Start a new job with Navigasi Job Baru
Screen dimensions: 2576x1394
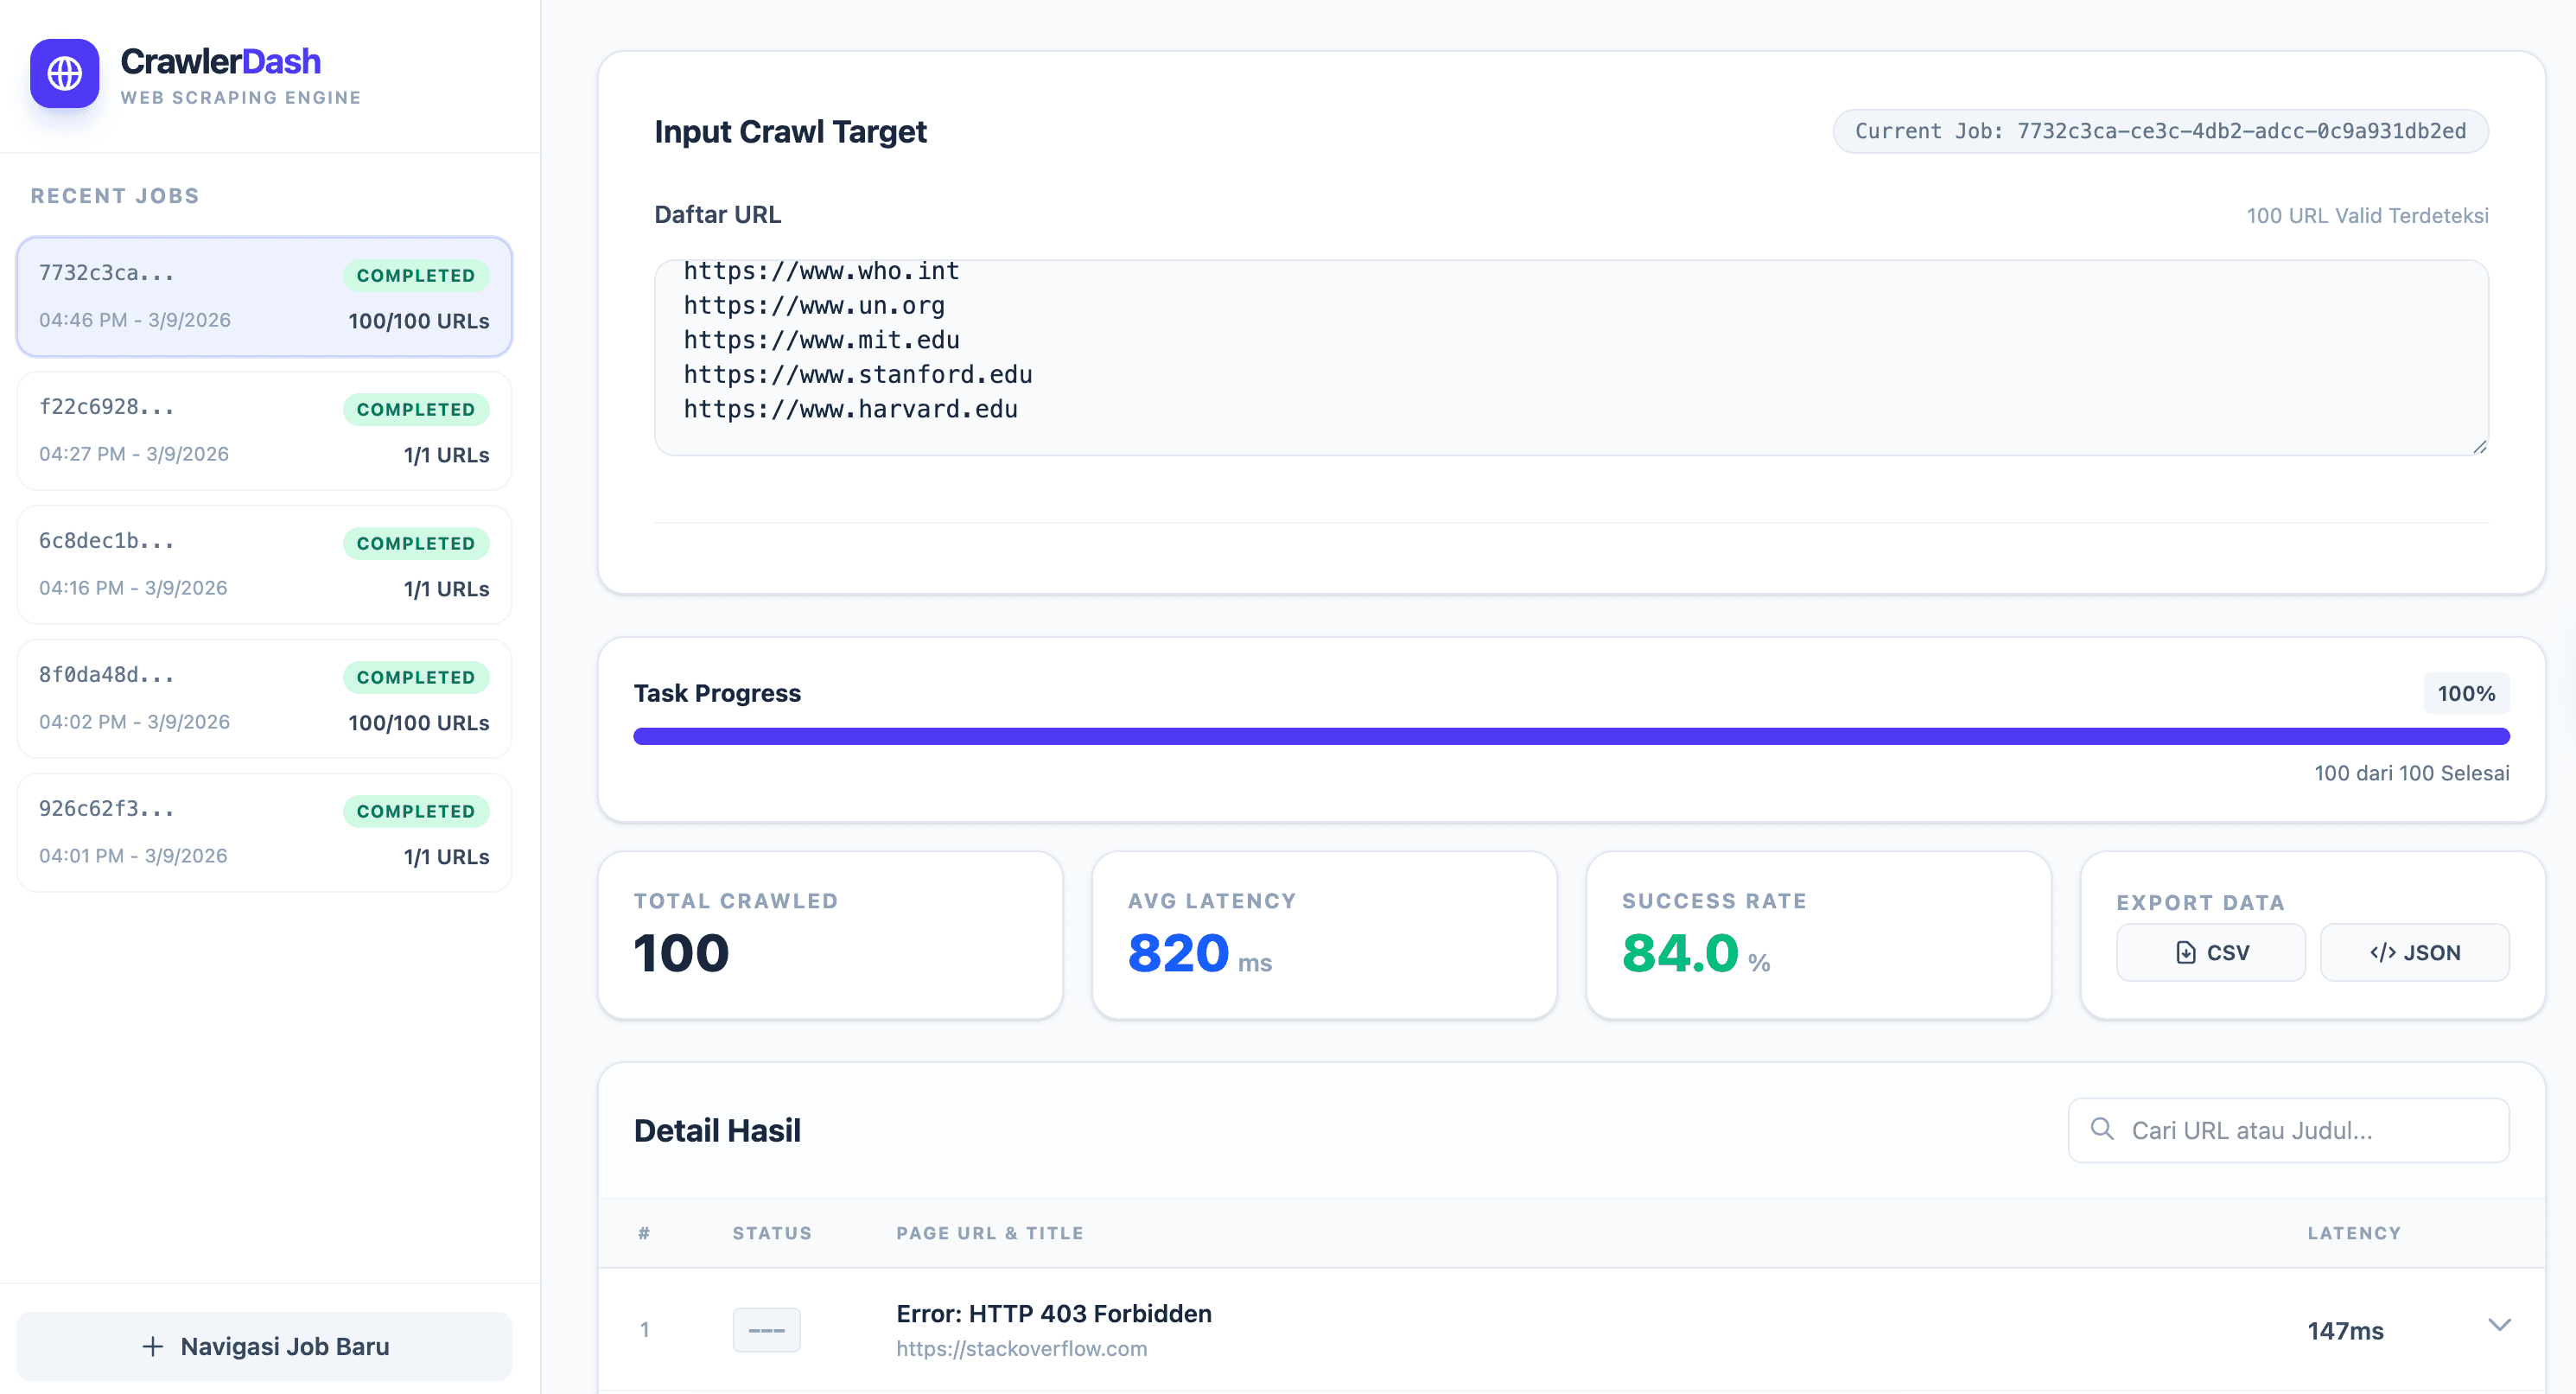[264, 1346]
